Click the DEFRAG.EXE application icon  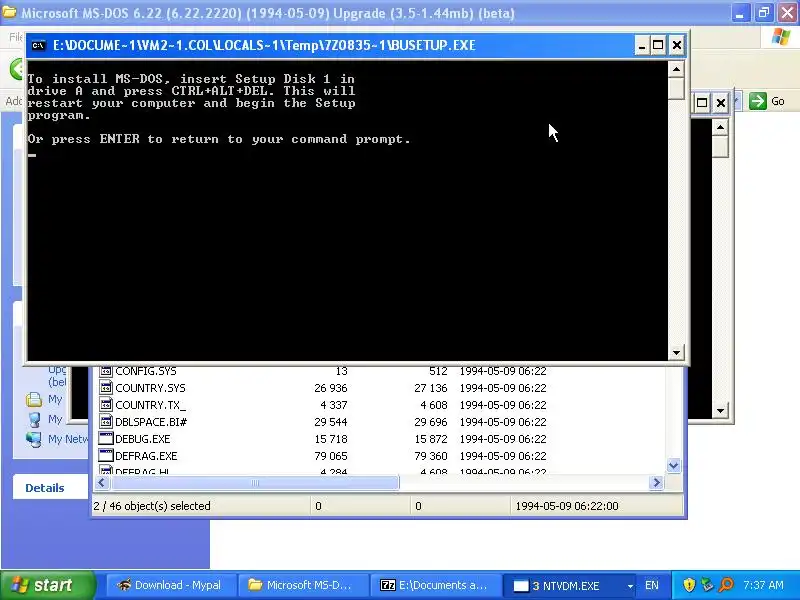pos(106,456)
